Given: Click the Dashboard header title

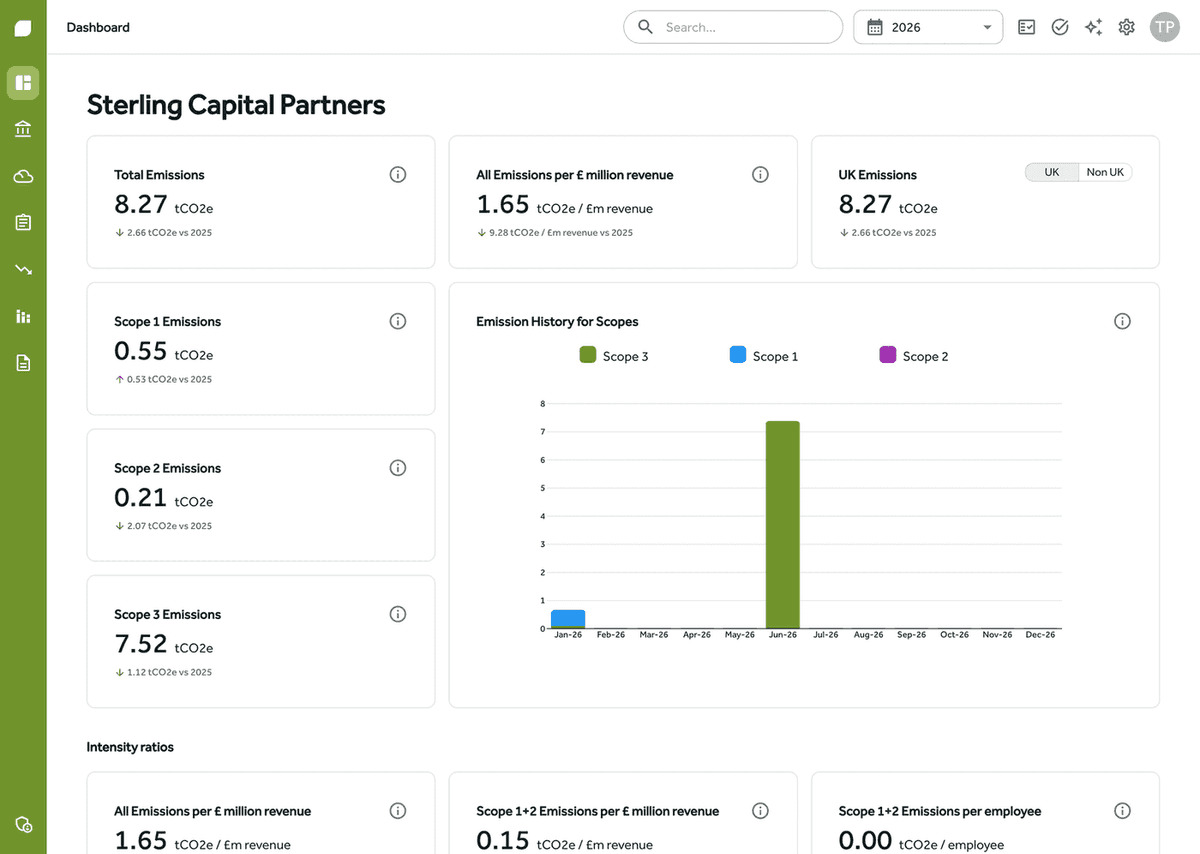Looking at the screenshot, I should coord(98,27).
